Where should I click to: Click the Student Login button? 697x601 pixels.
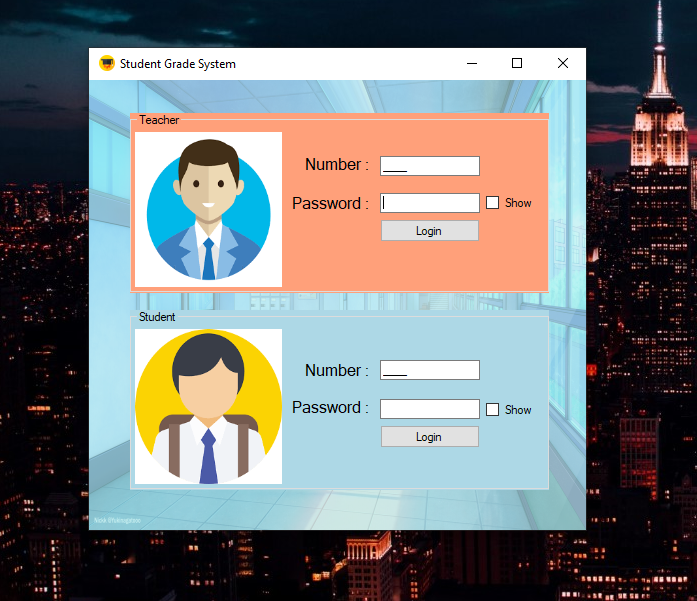point(430,437)
